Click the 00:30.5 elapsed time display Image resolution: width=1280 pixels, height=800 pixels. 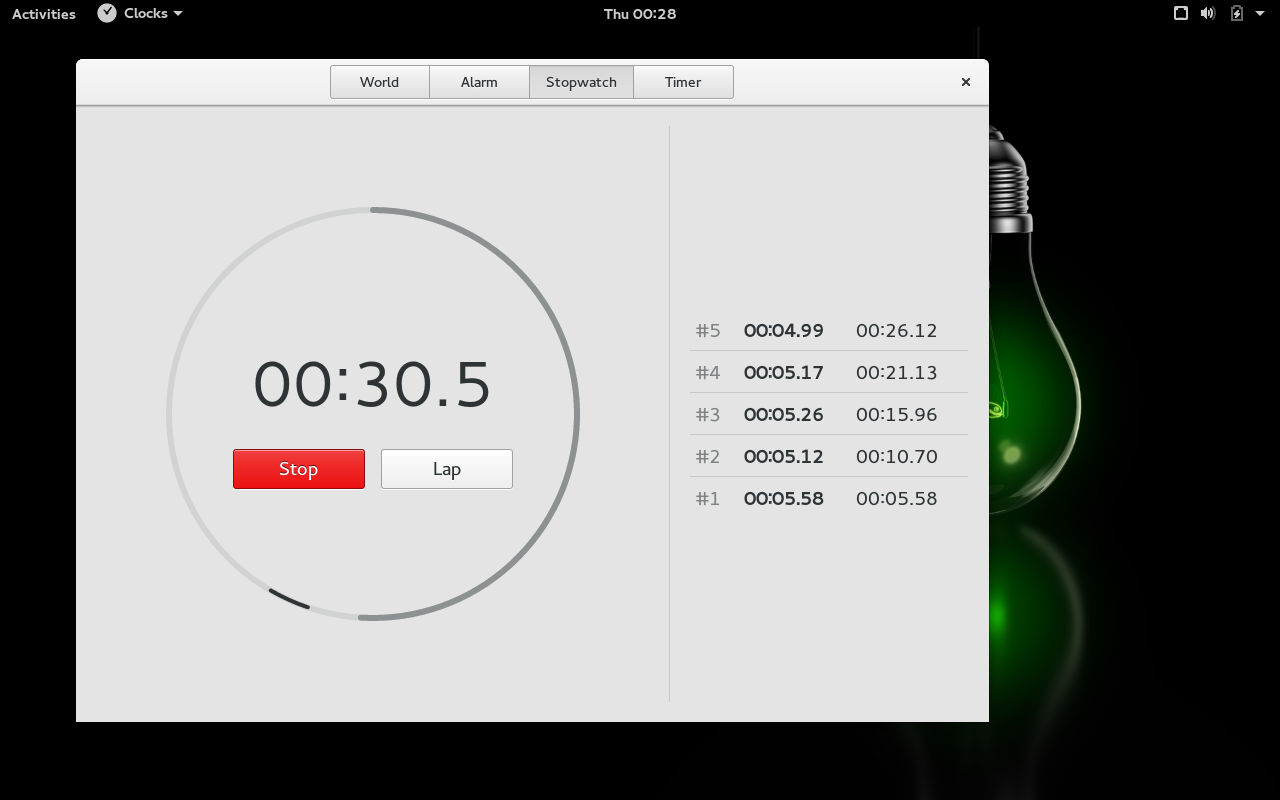click(x=372, y=385)
